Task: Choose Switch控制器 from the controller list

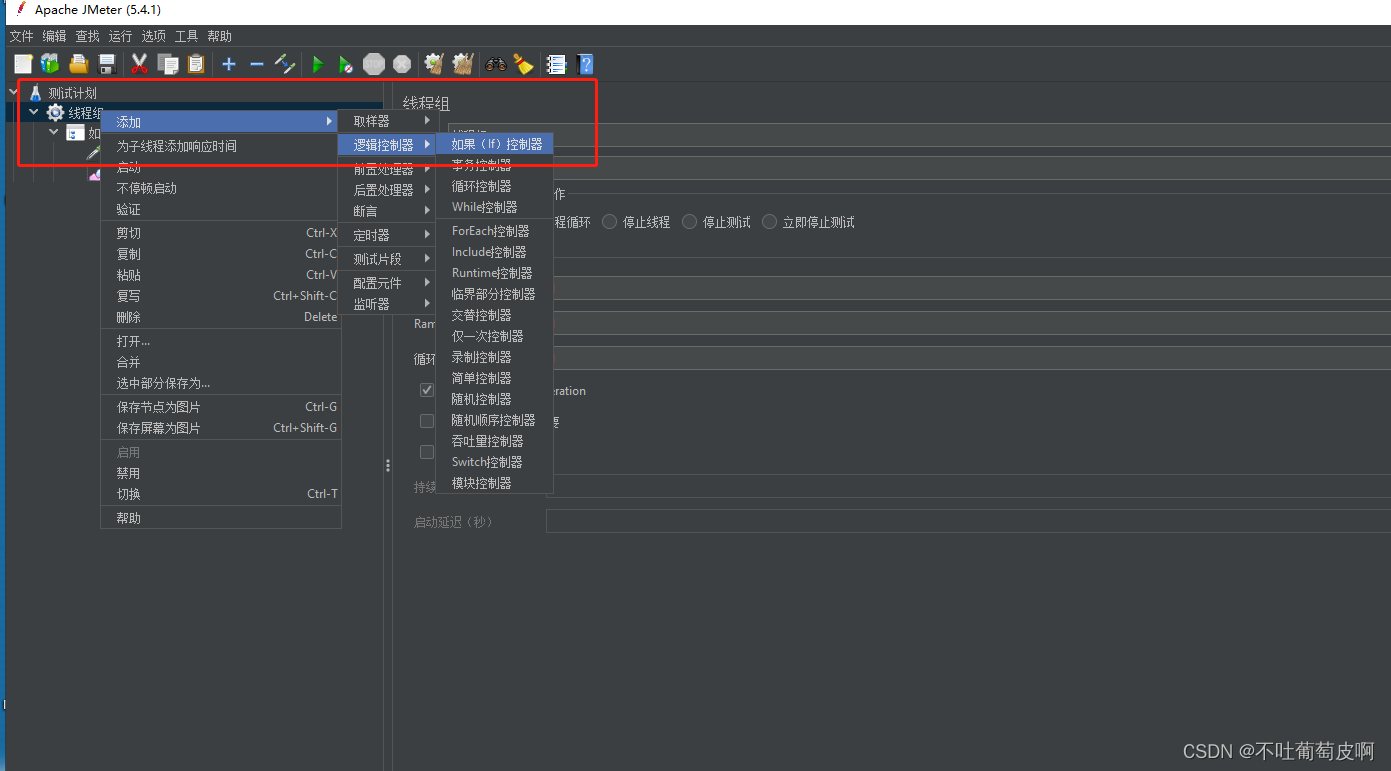Action: 495,462
